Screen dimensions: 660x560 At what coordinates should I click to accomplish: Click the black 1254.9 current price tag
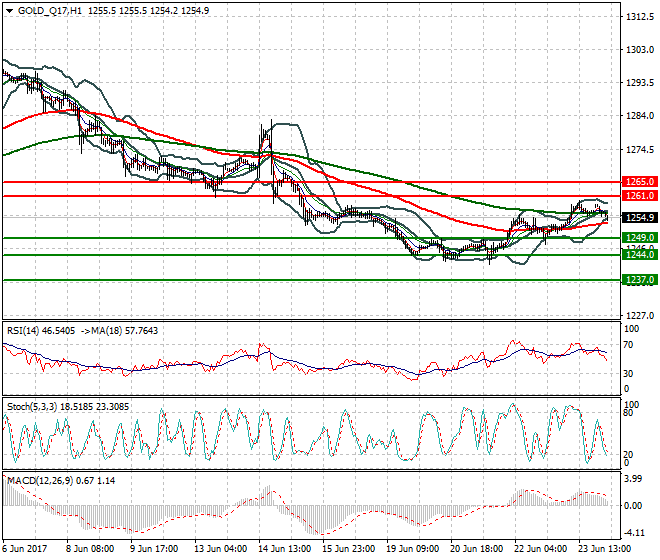click(x=638, y=217)
